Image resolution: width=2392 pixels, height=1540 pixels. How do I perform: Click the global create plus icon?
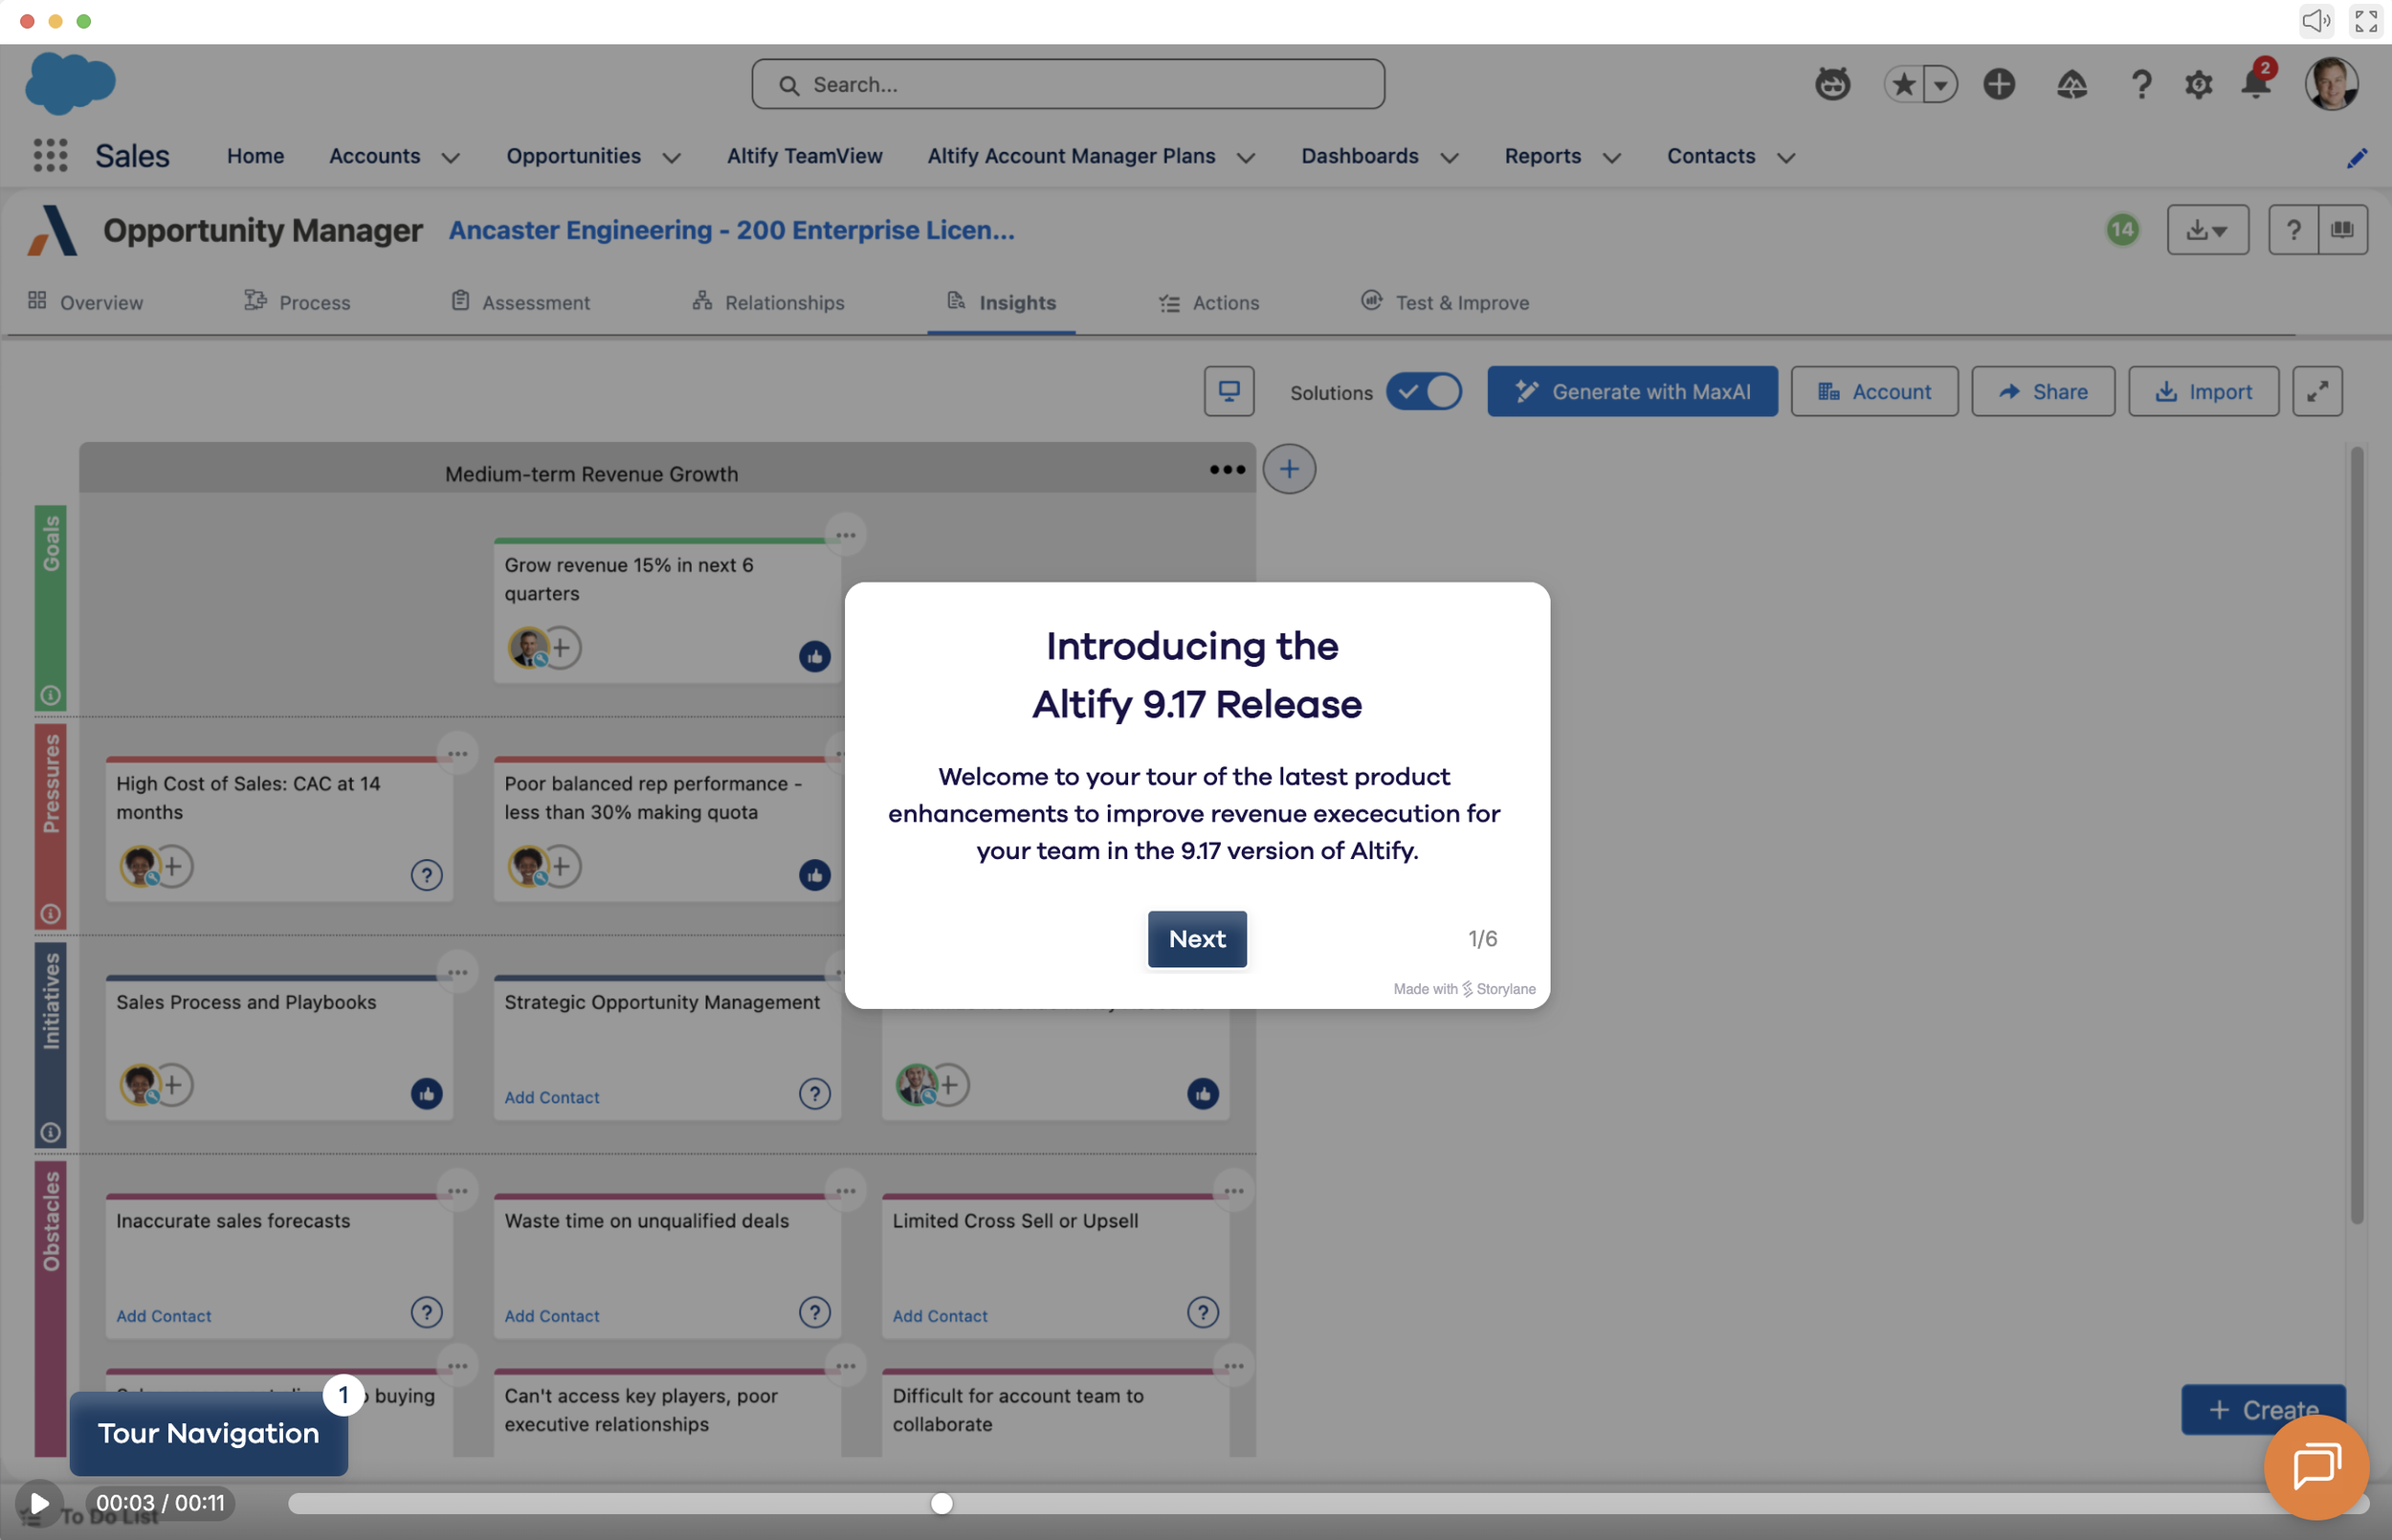(x=1999, y=84)
